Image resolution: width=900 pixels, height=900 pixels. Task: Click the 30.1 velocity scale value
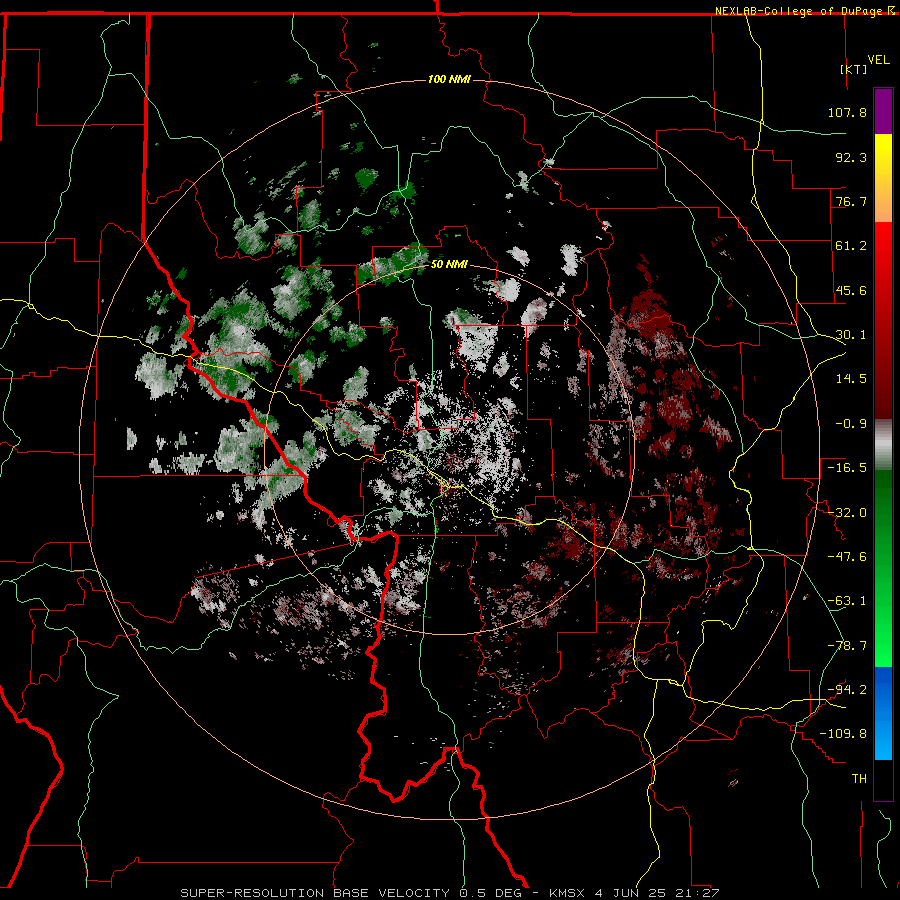click(851, 335)
